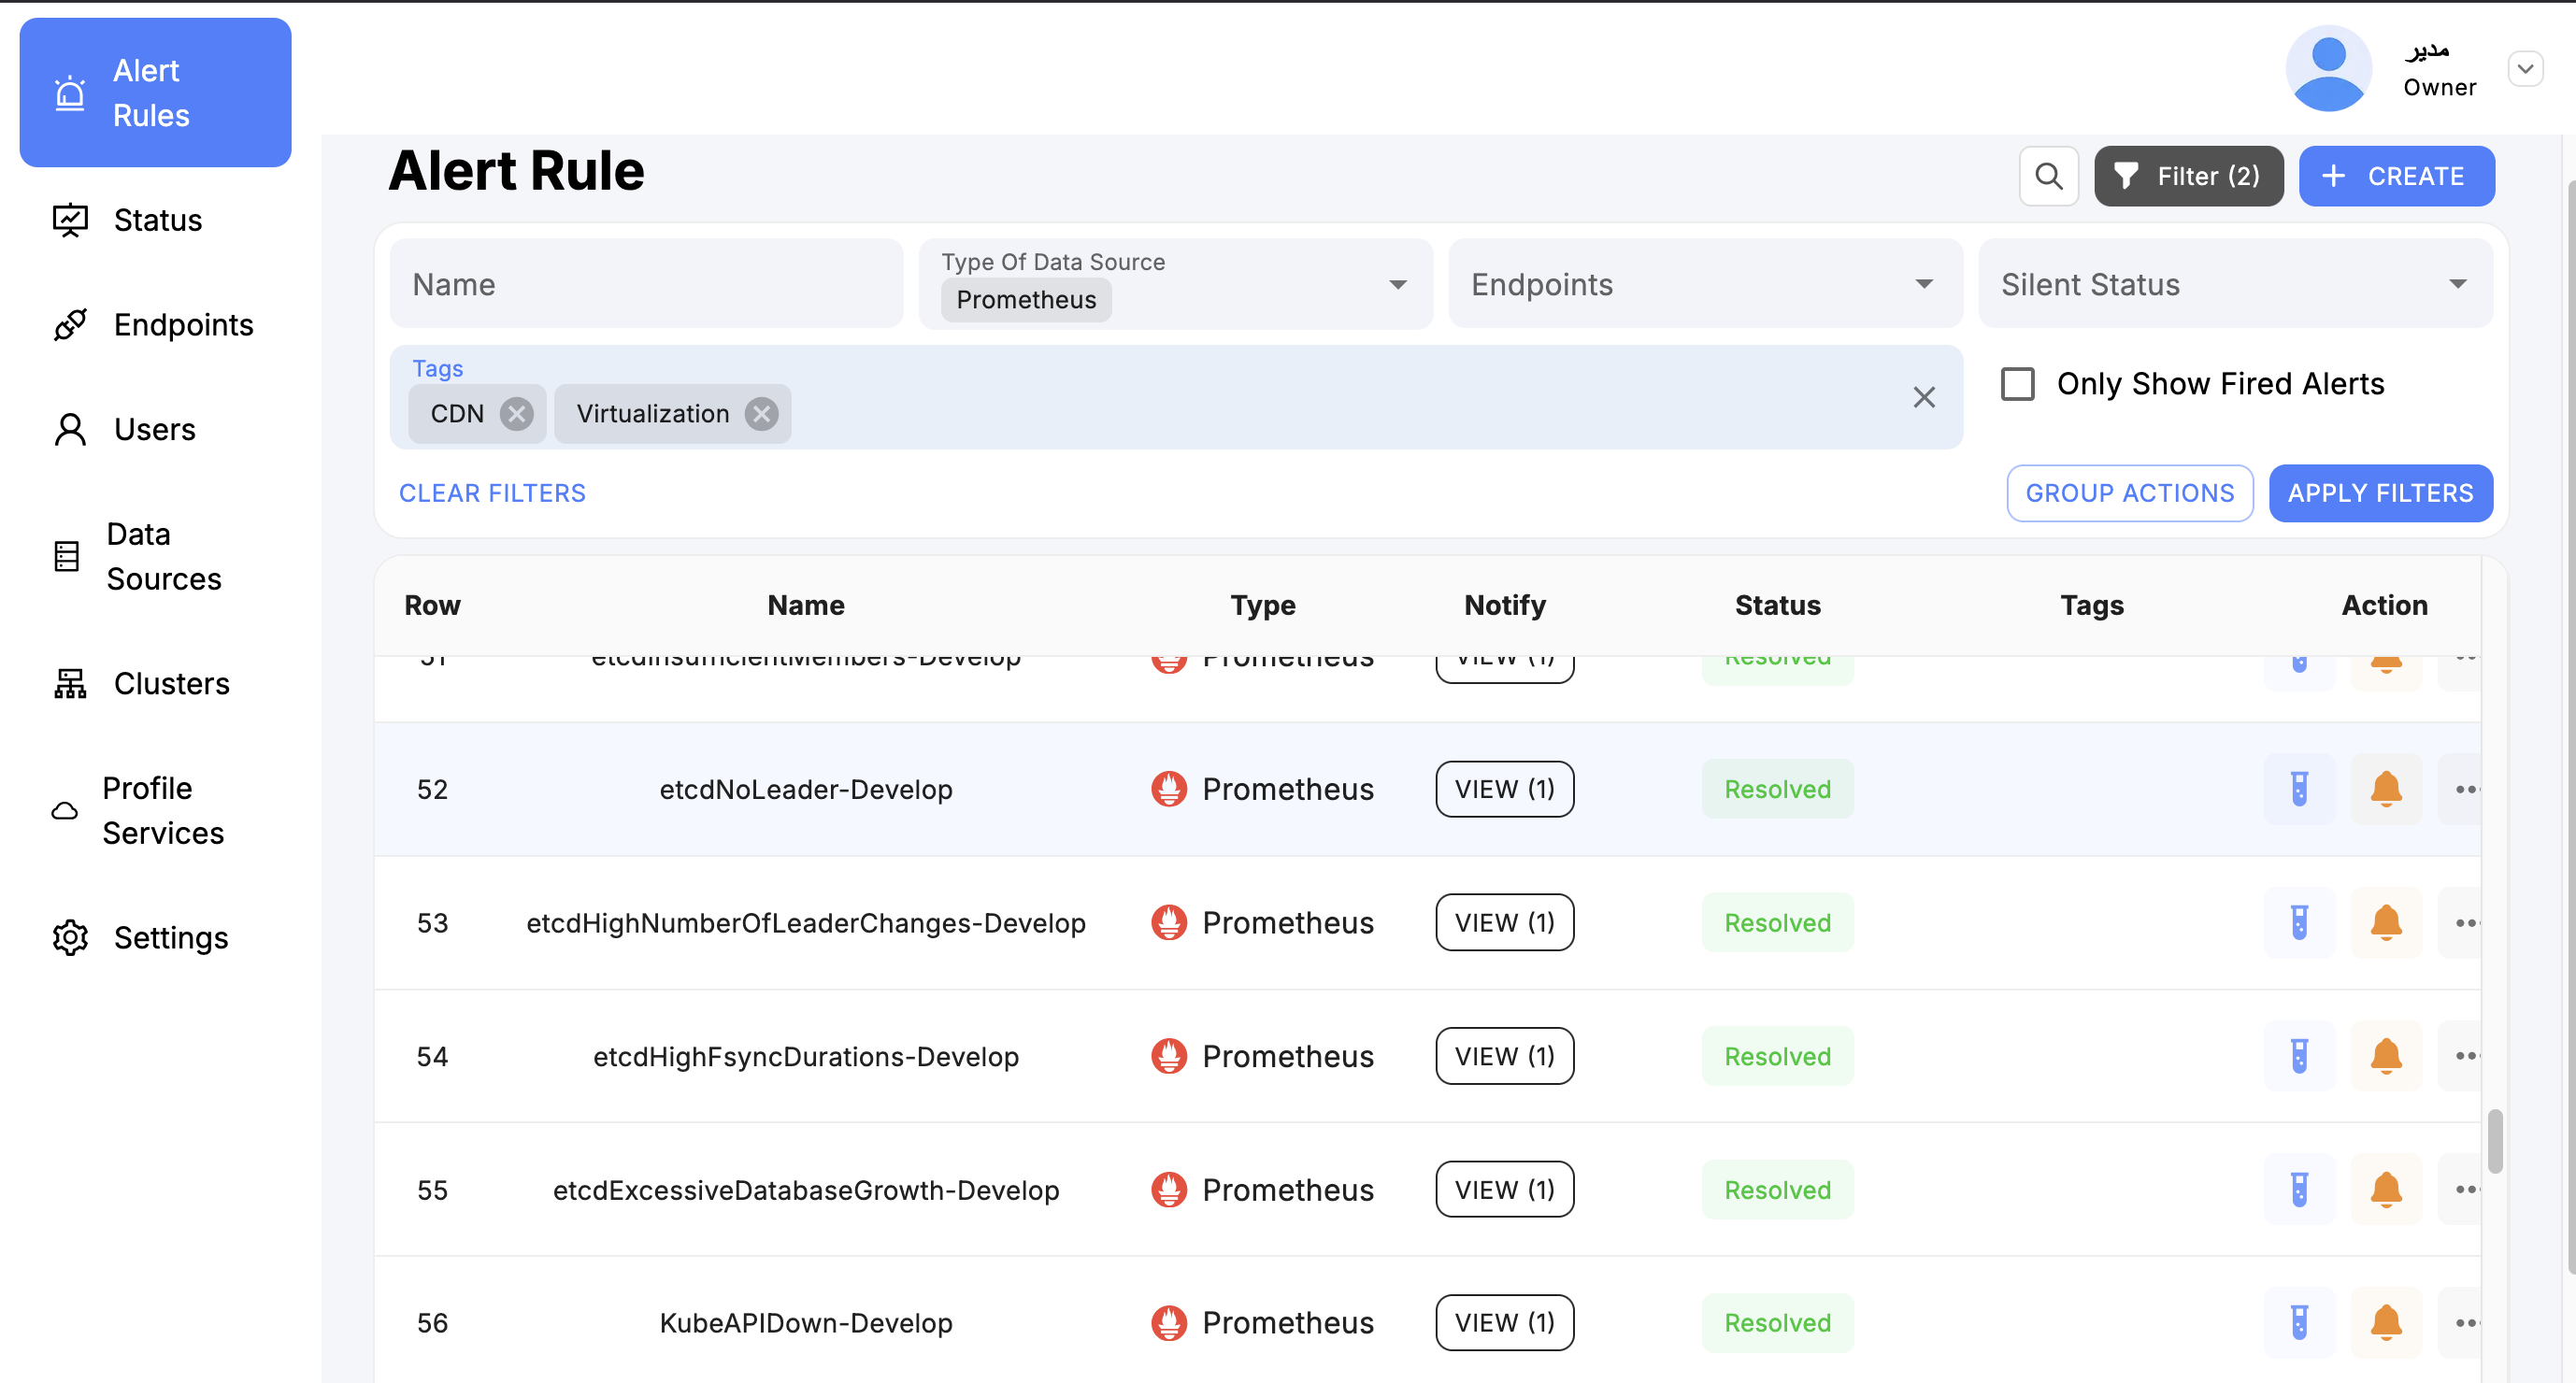The width and height of the screenshot is (2576, 1383).
Task: Click test tube icon for KubeAPIDown-Develop
Action: (x=2299, y=1323)
